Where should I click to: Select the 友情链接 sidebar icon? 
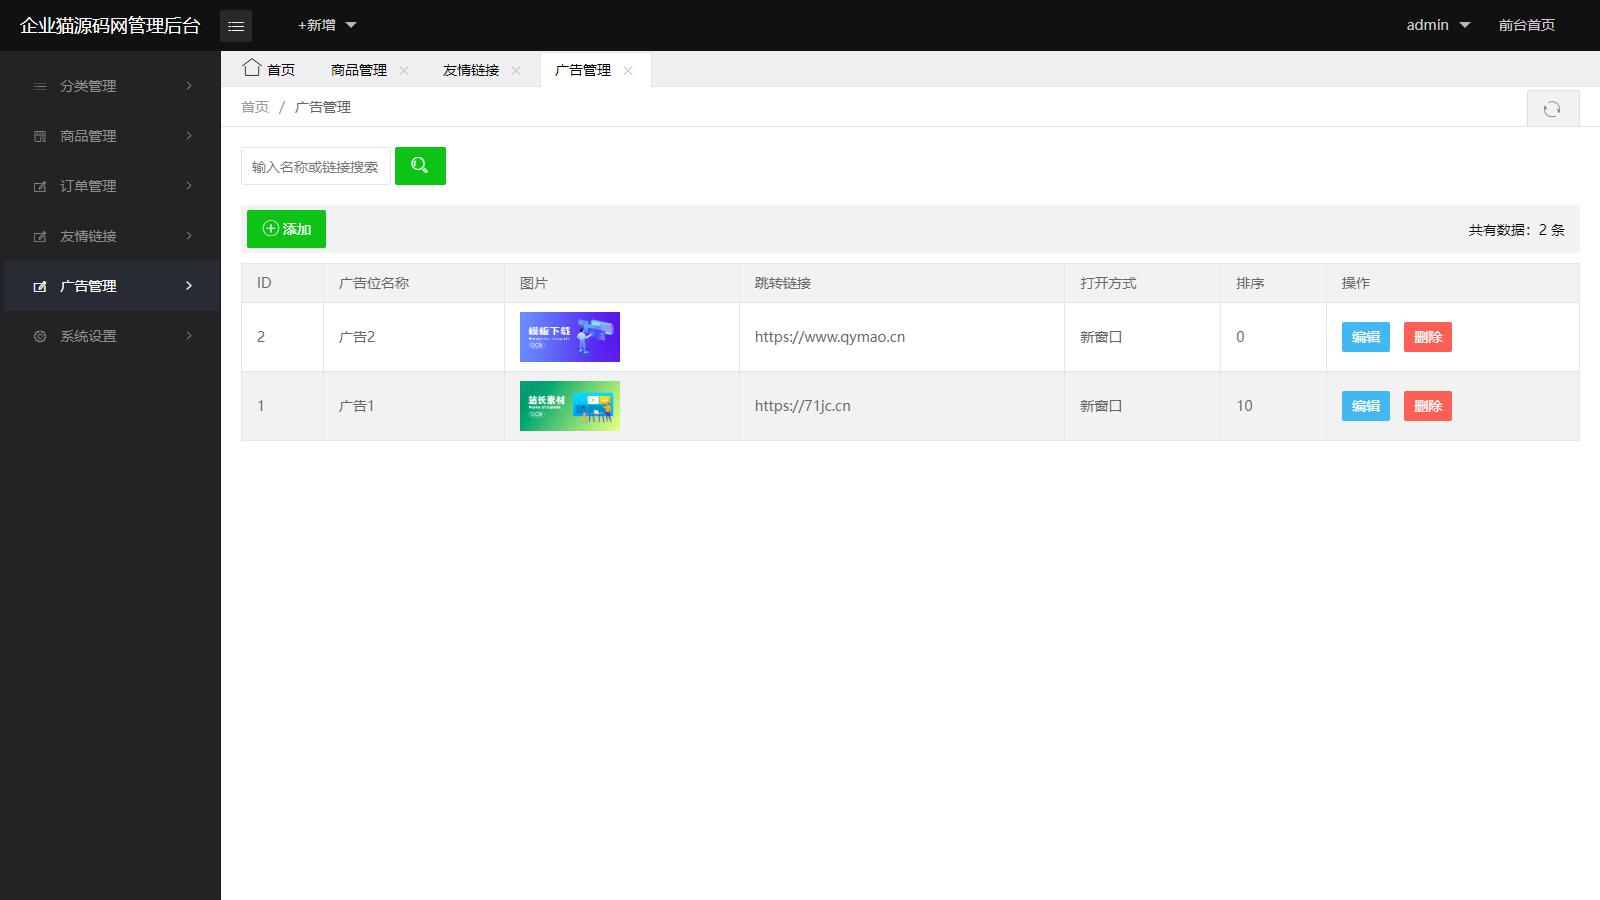38,236
